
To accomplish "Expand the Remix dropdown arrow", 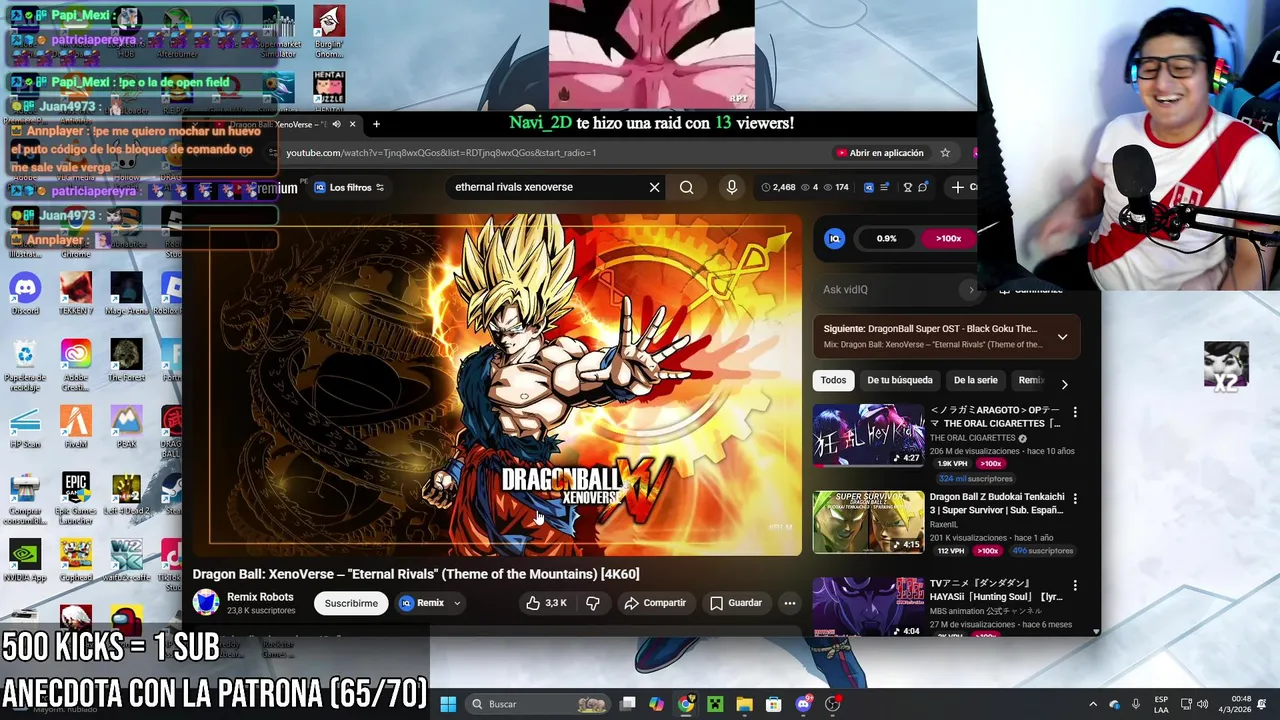I will 457,603.
